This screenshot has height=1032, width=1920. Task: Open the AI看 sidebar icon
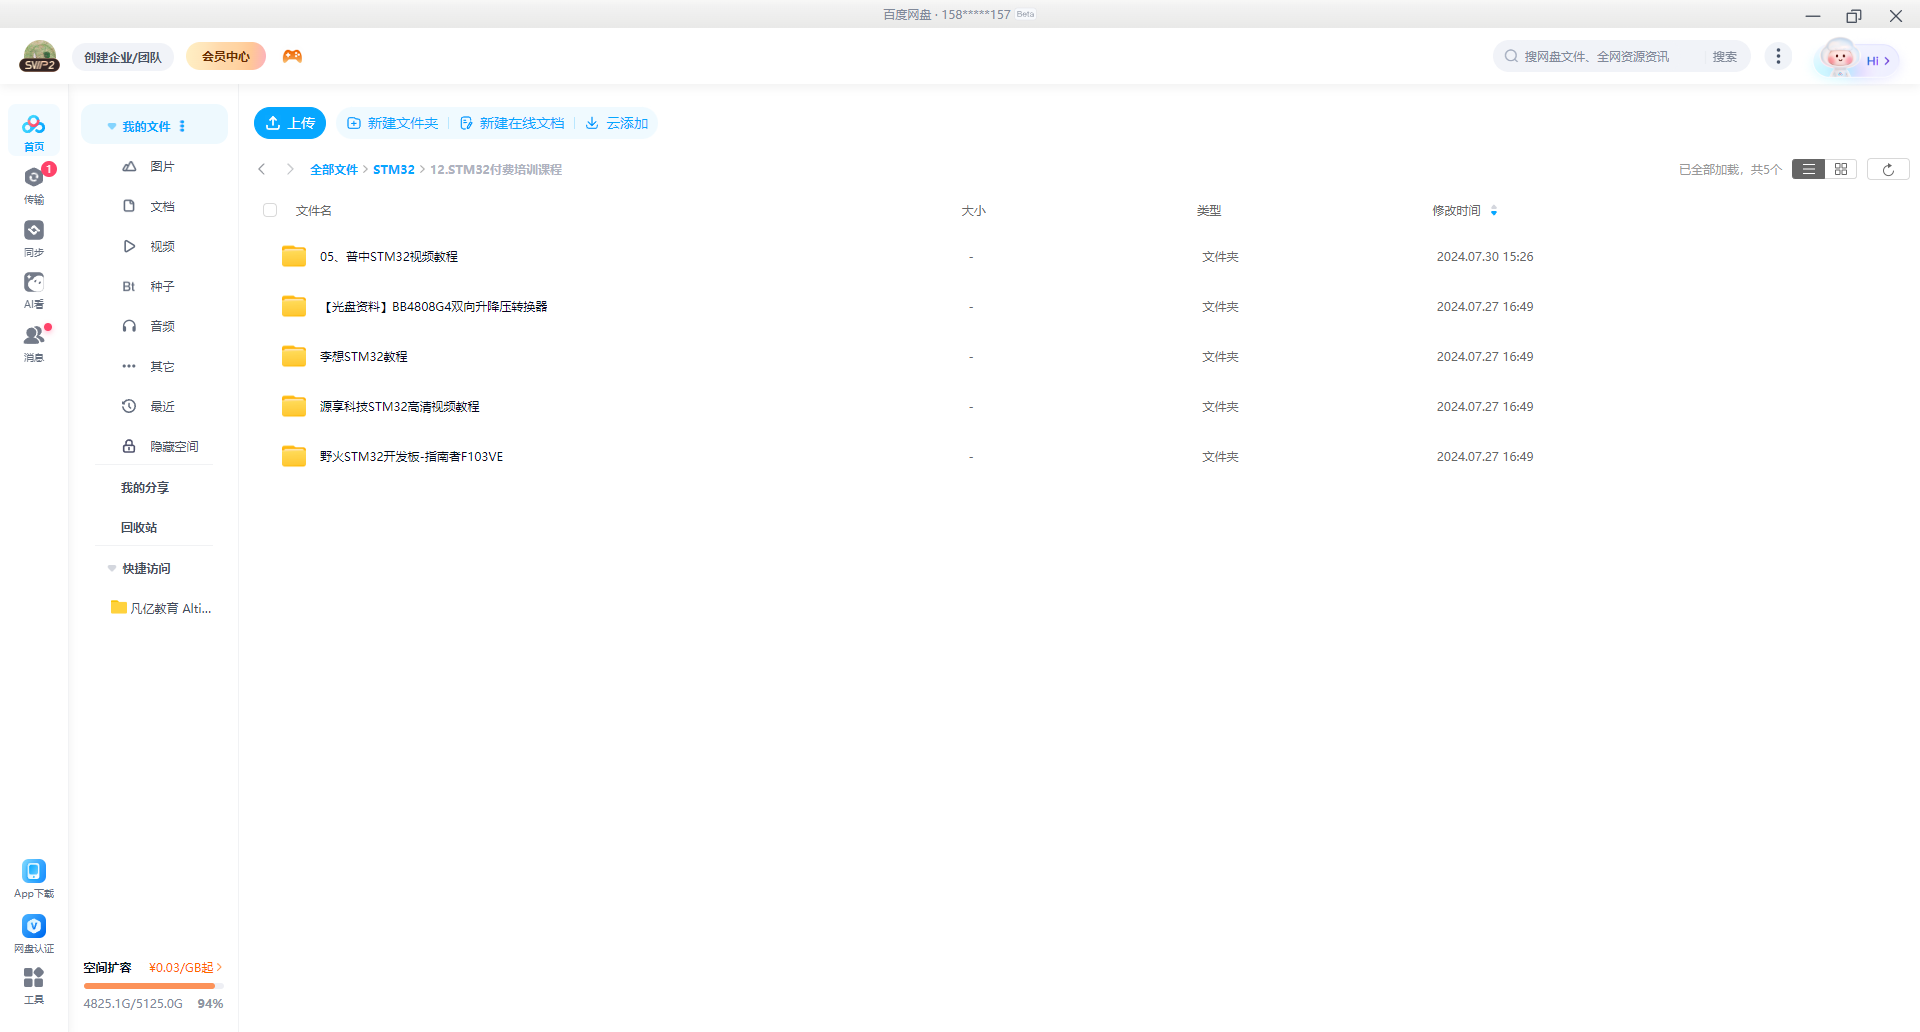[x=34, y=289]
